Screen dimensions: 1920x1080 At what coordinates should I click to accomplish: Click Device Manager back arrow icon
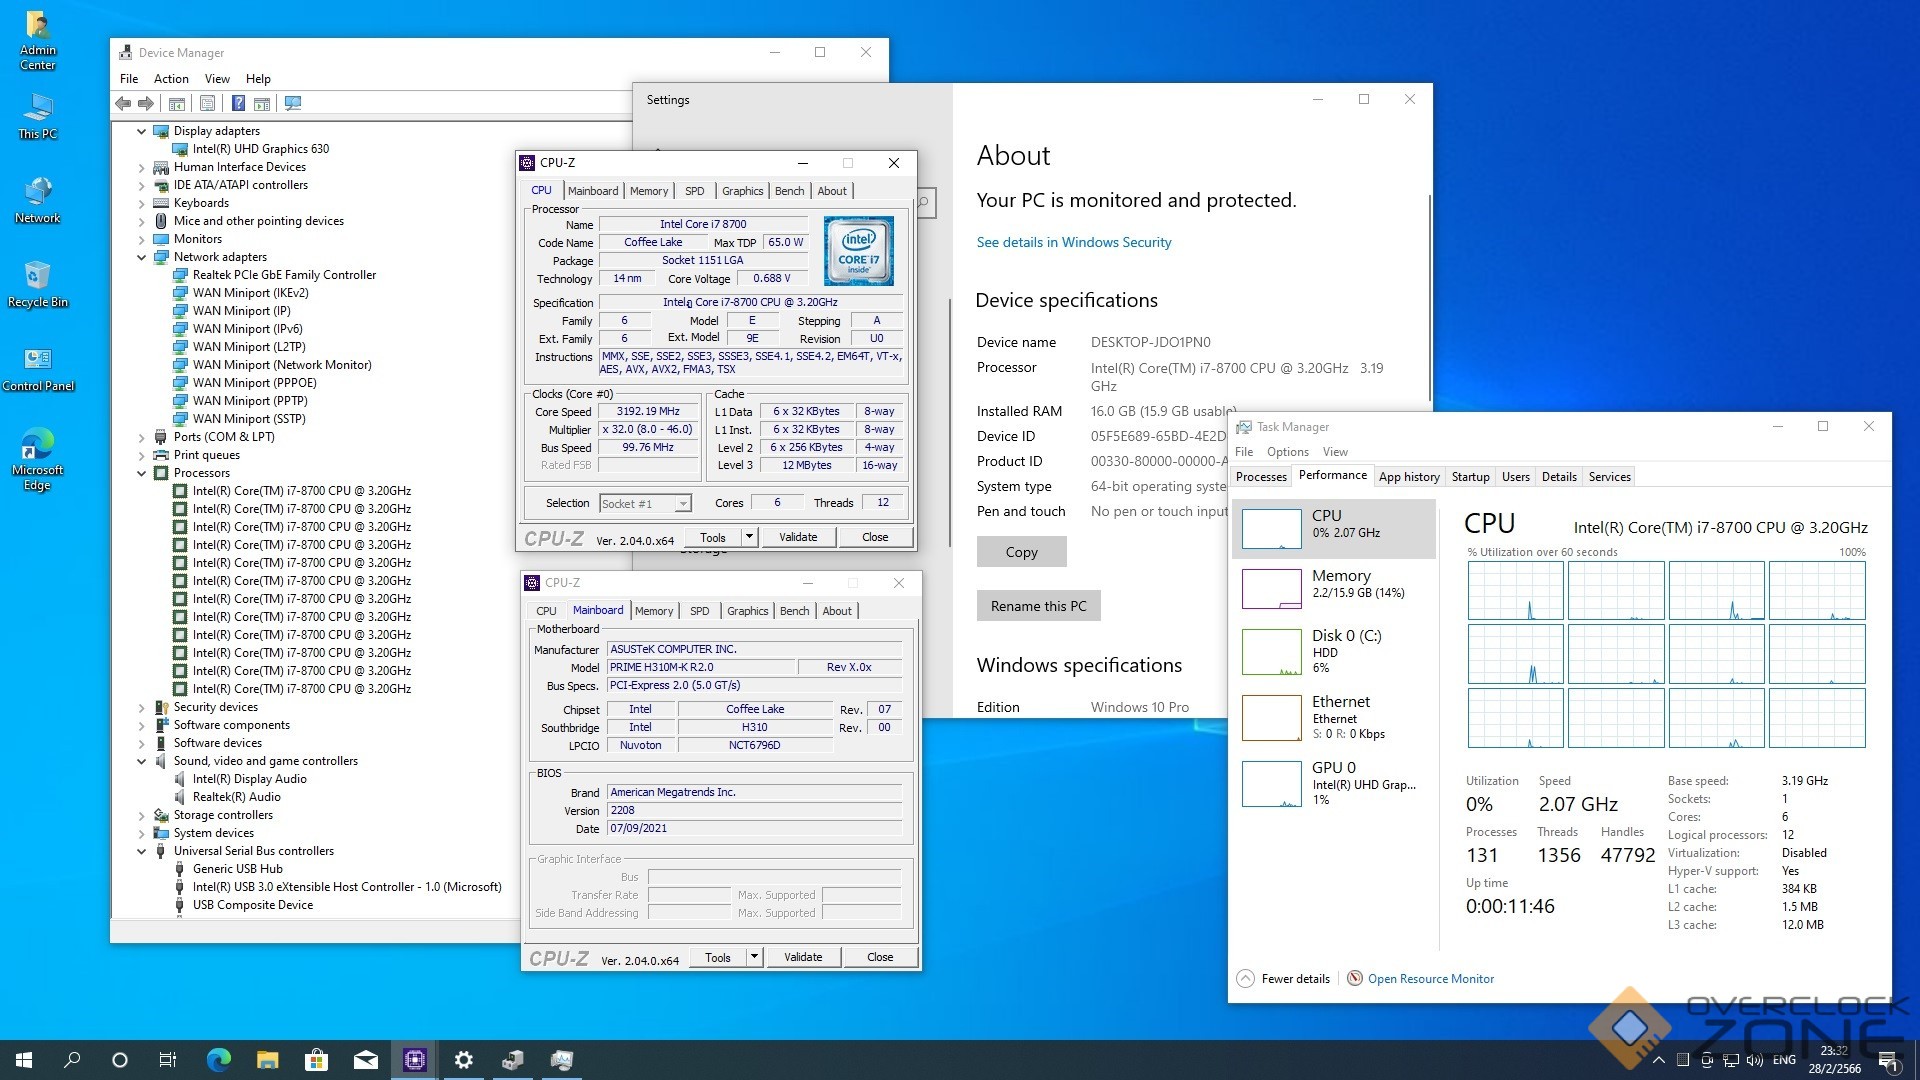click(x=123, y=103)
